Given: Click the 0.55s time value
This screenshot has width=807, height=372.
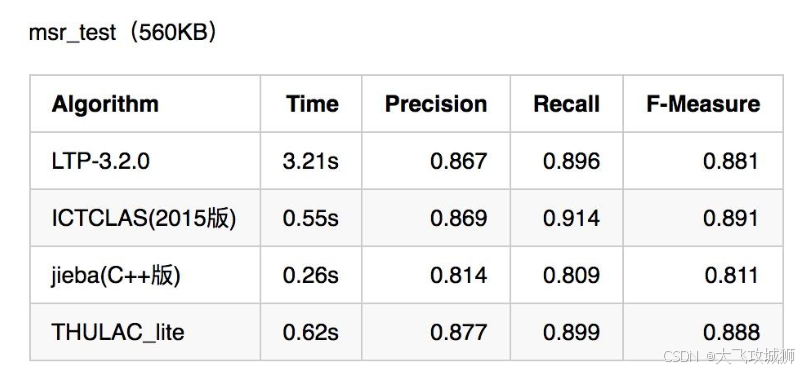Looking at the screenshot, I should pyautogui.click(x=311, y=219).
